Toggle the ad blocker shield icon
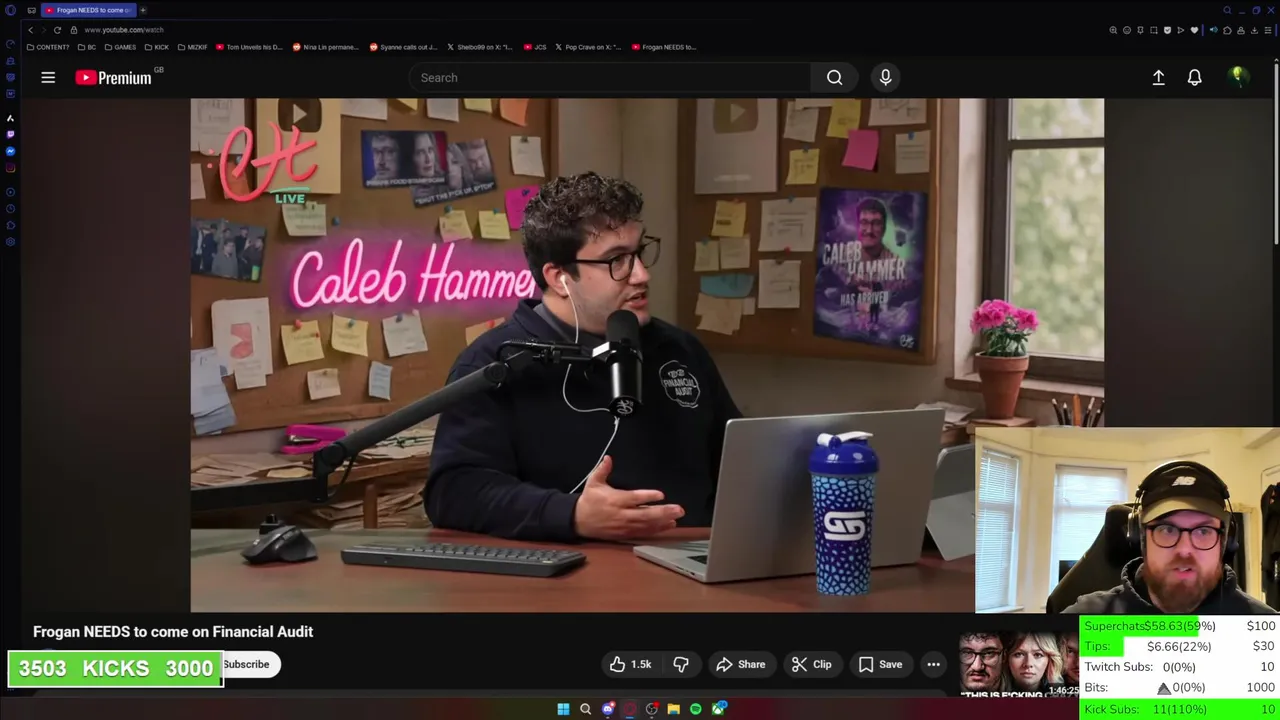The height and width of the screenshot is (720, 1280). (1167, 30)
